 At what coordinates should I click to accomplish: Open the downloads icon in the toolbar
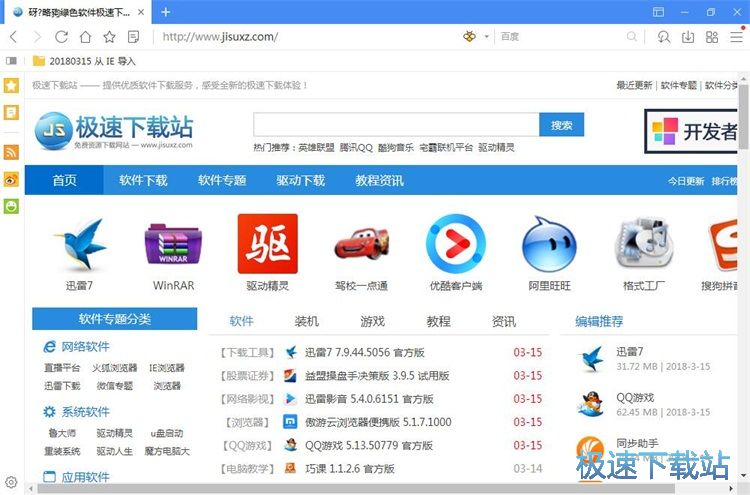pyautogui.click(x=688, y=37)
